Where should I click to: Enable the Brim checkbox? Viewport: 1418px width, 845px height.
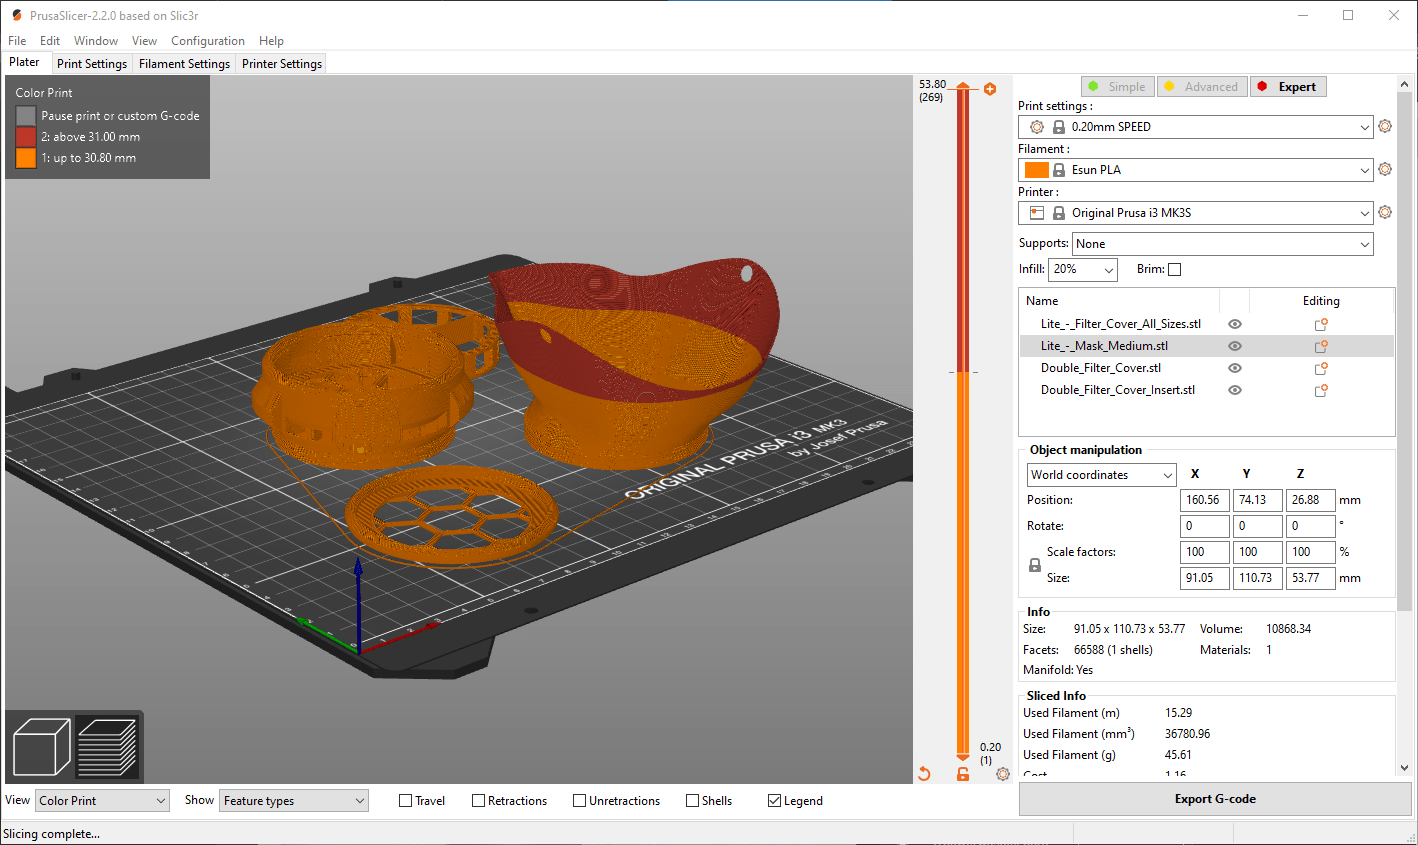pyautogui.click(x=1174, y=269)
